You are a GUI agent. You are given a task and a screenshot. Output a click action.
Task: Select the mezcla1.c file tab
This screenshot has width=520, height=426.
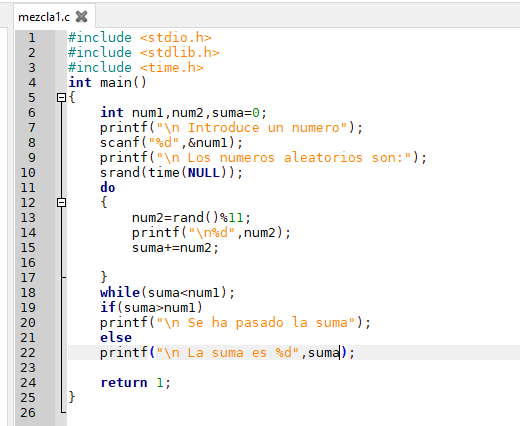[x=54, y=16]
